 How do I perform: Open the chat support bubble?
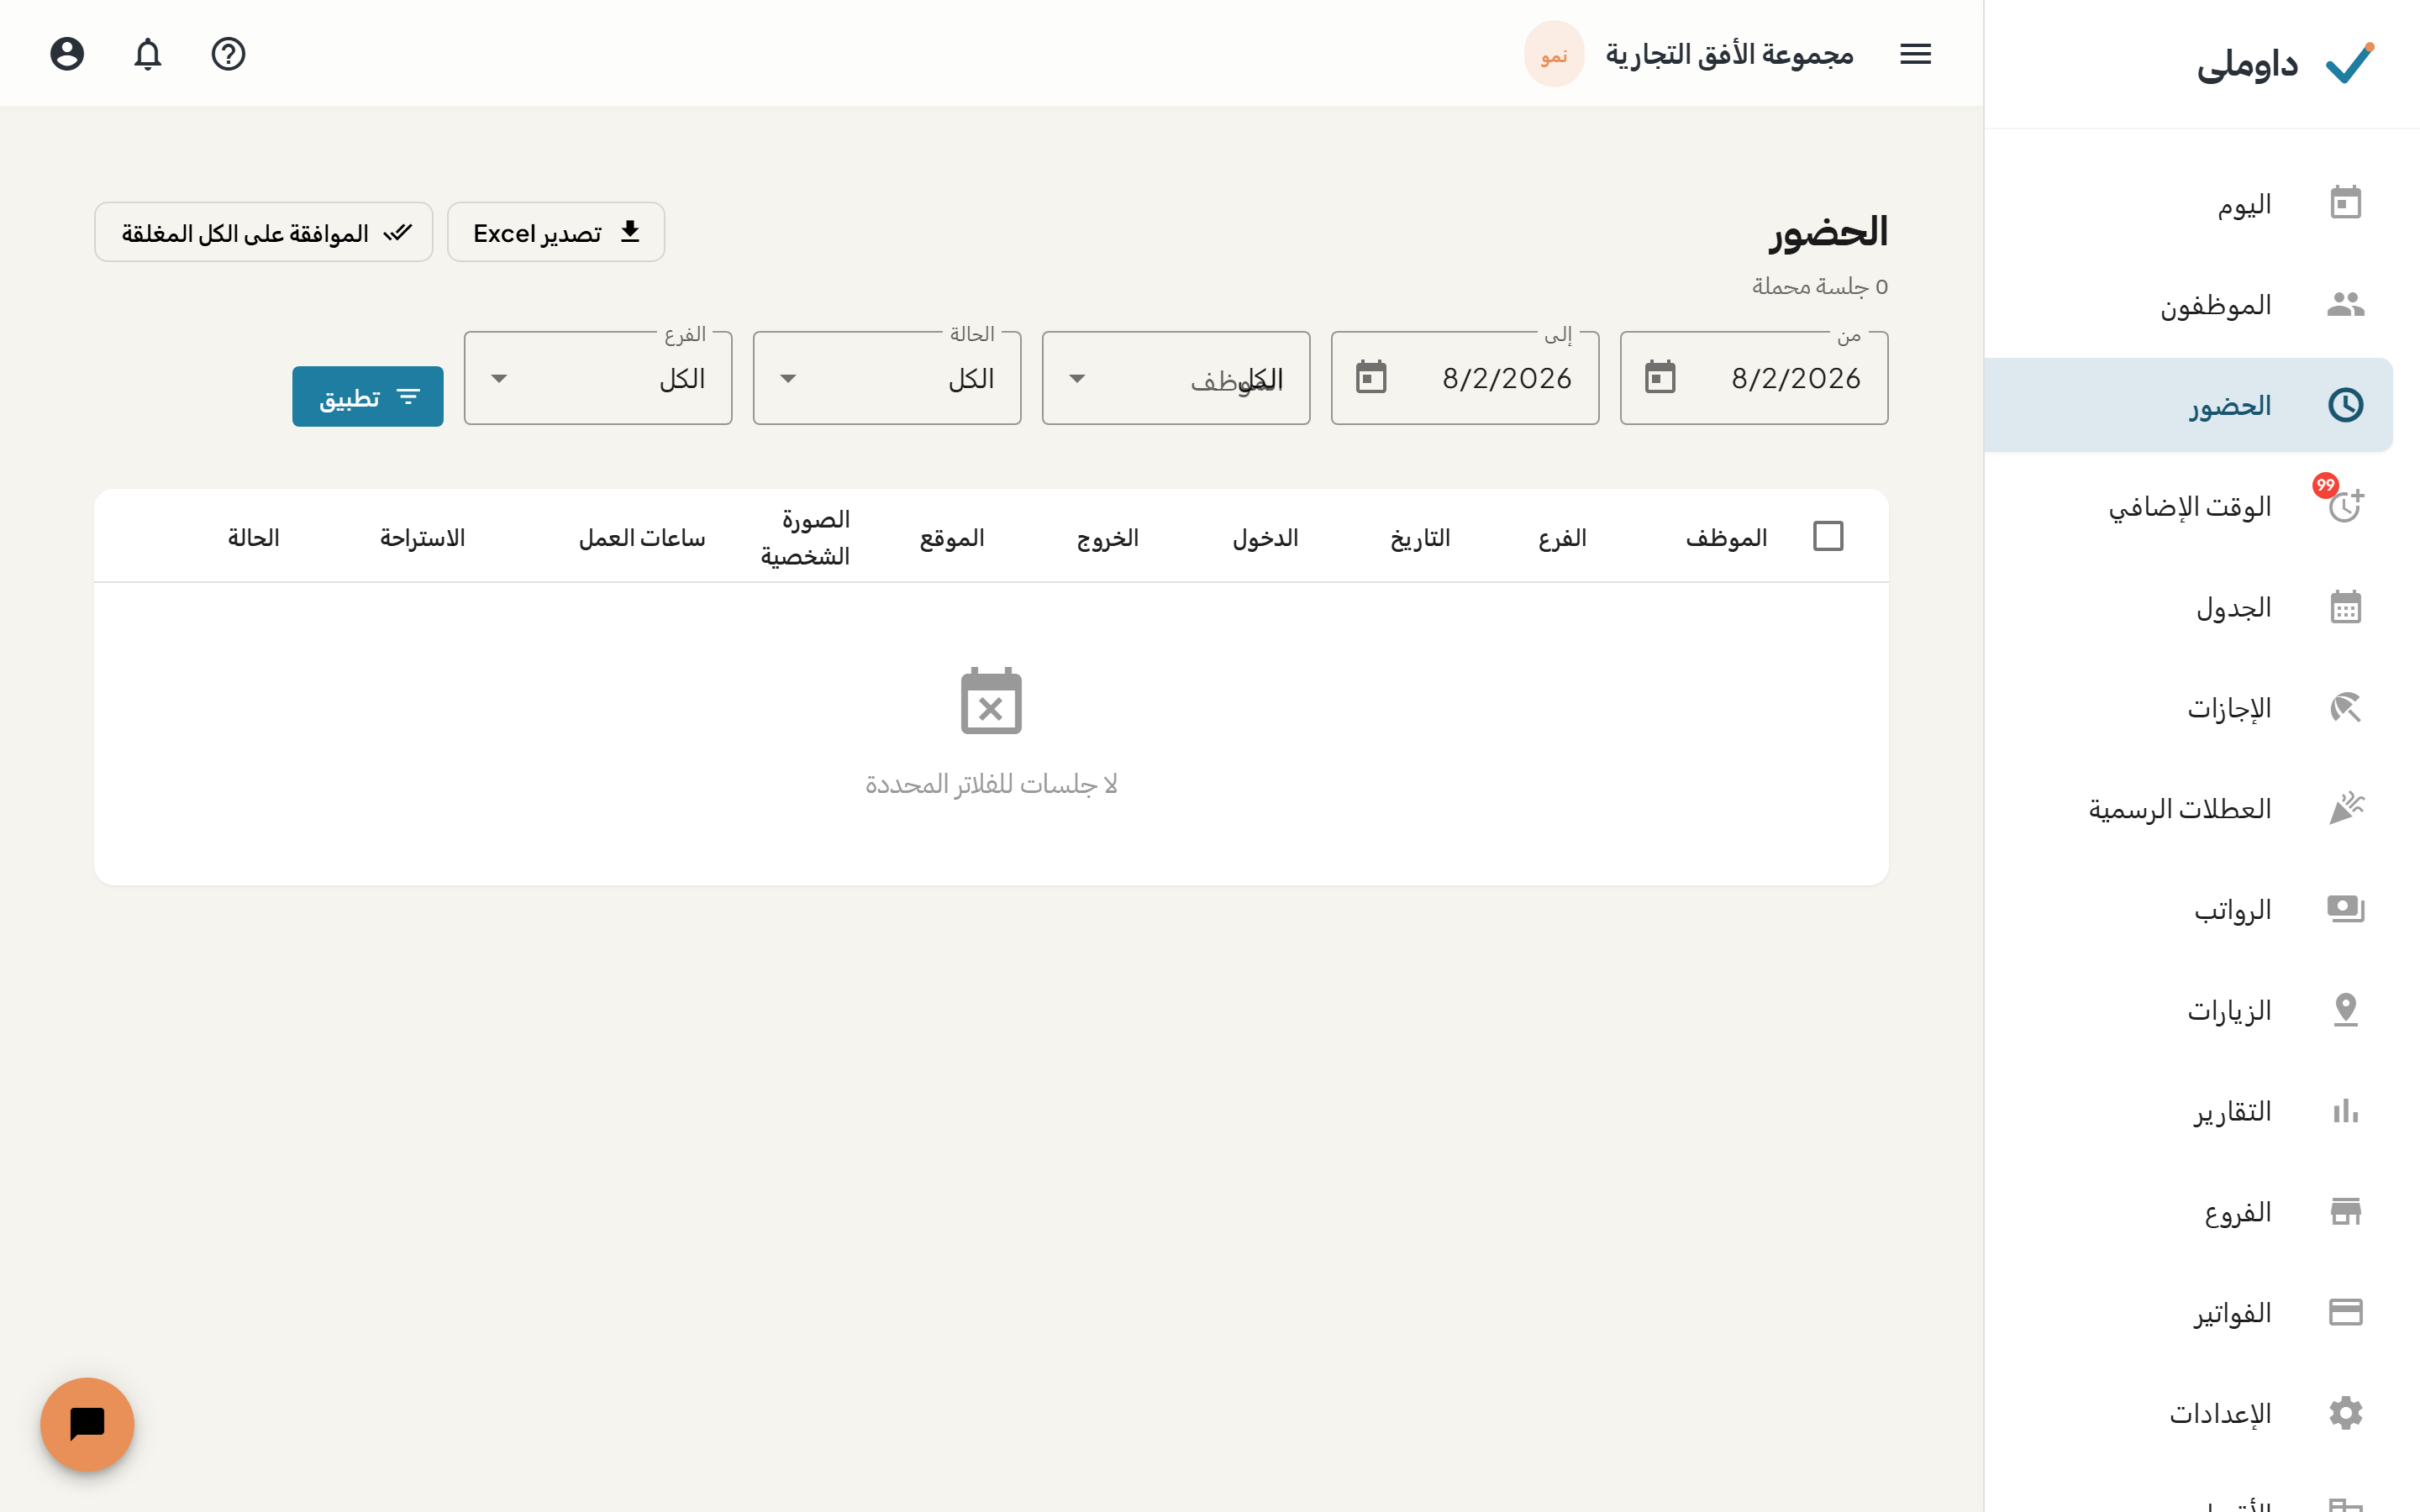pos(87,1424)
